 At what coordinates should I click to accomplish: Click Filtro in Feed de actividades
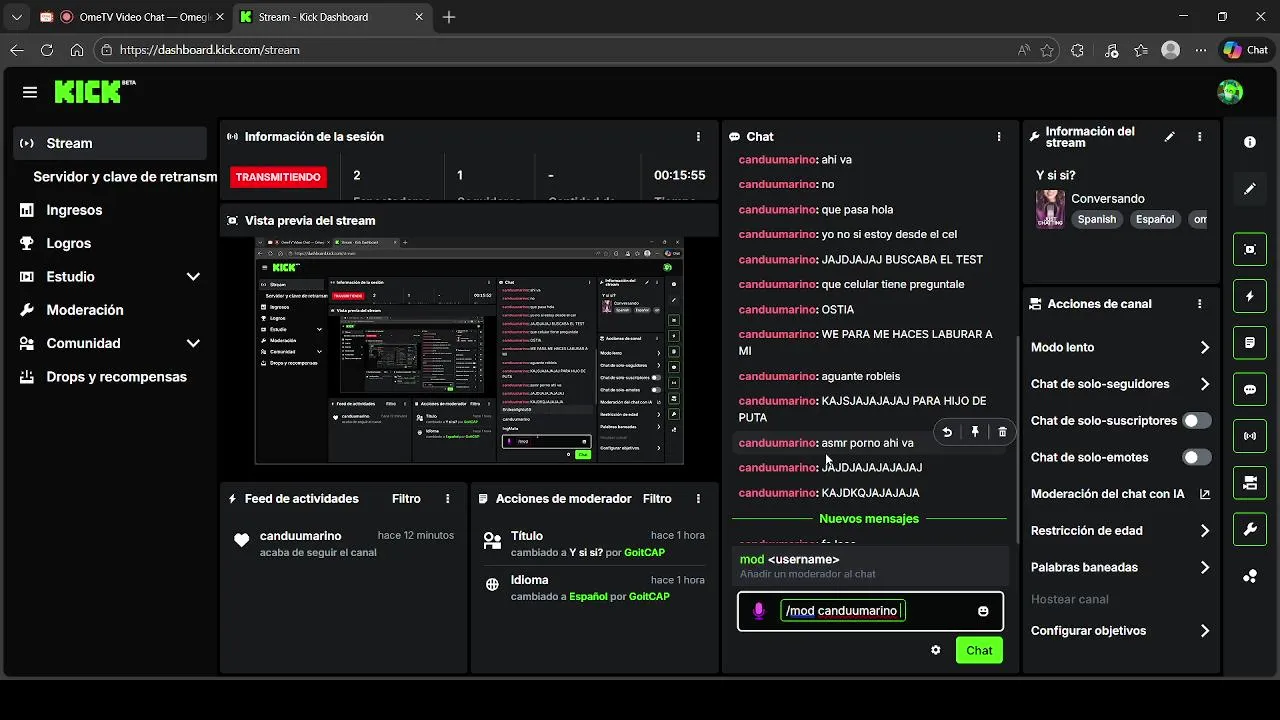point(406,499)
